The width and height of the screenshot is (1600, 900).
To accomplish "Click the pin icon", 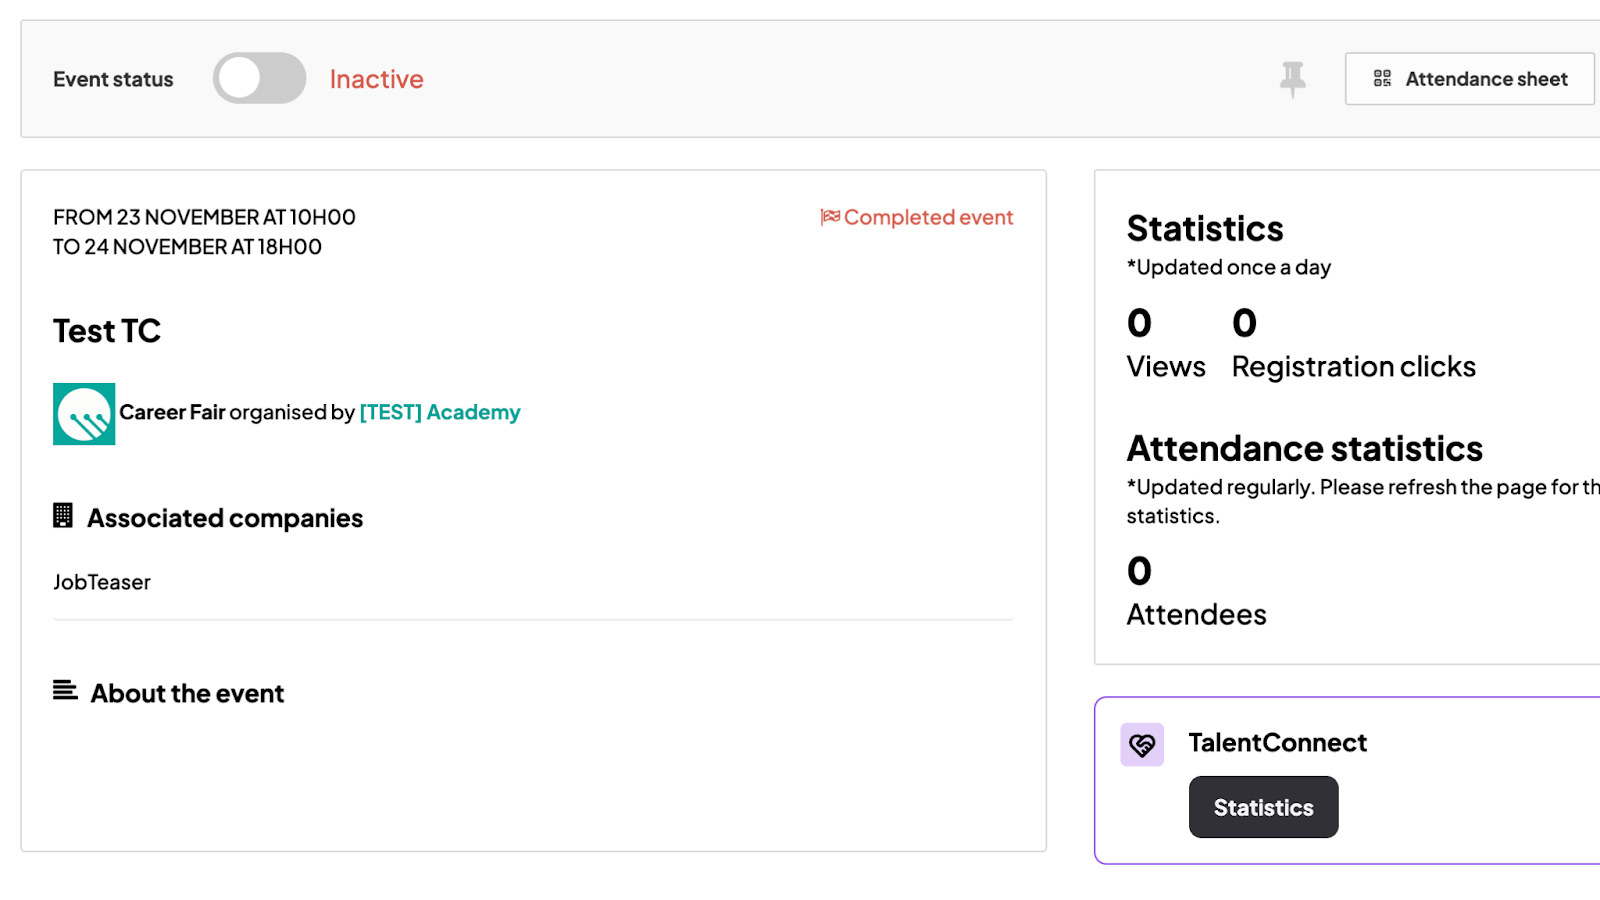I will coord(1292,79).
